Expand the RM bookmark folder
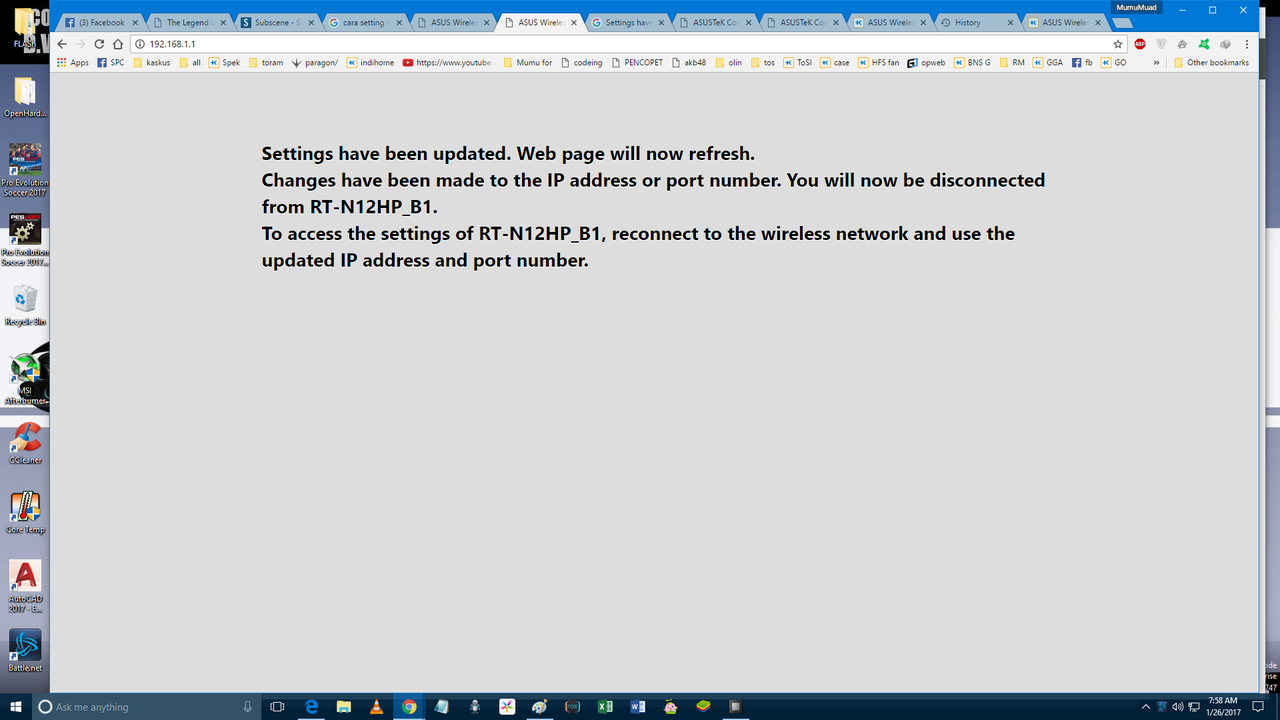This screenshot has height=720, width=1280. 1012,62
